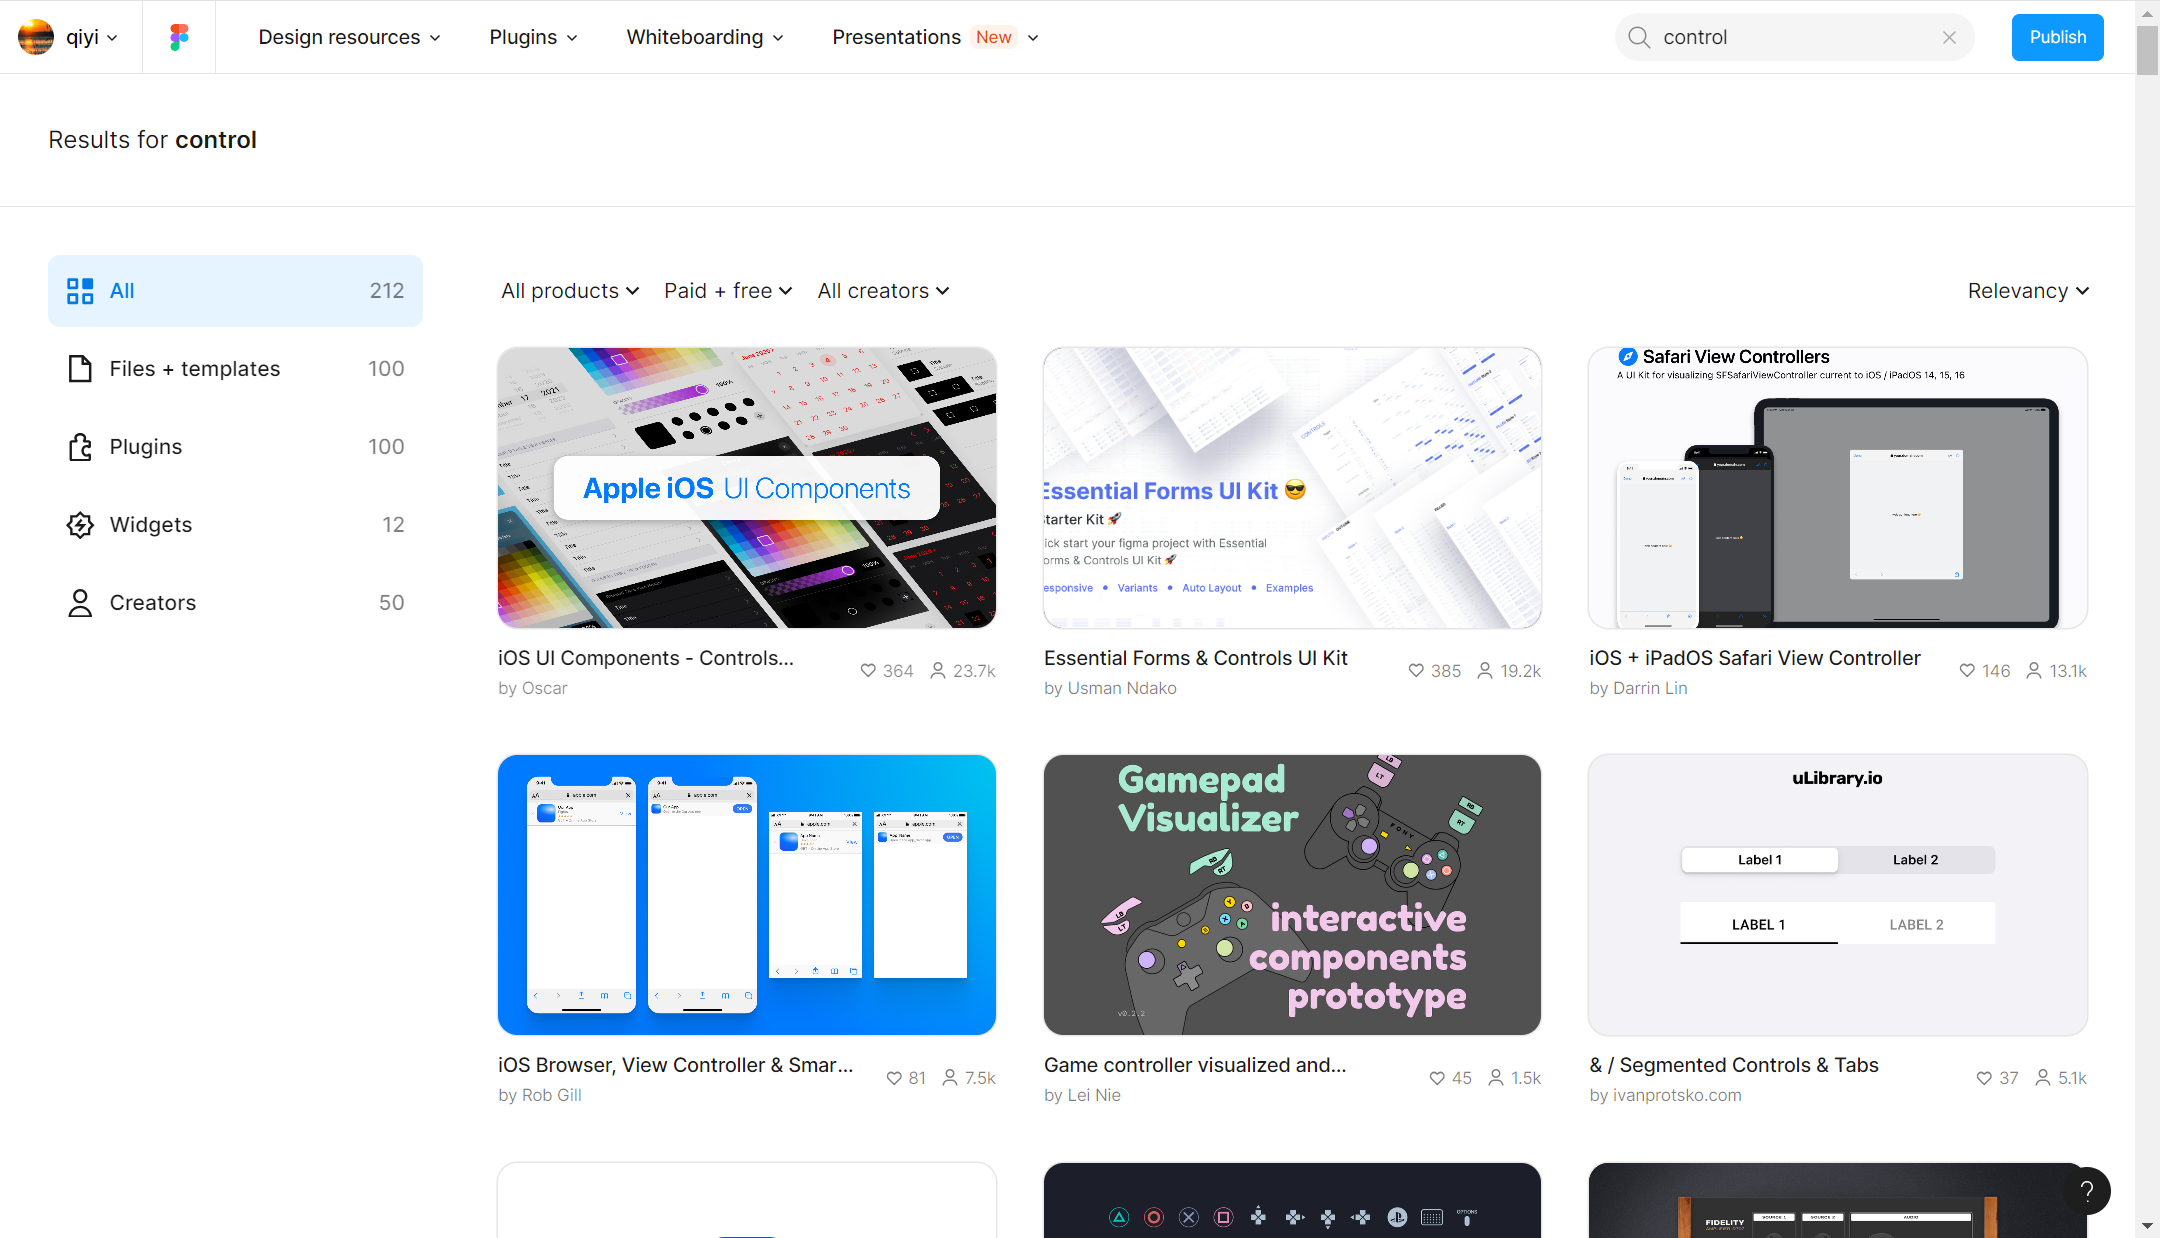Click the Widgets sidebar icon
Viewport: 2160px width, 1238px height.
tap(79, 523)
